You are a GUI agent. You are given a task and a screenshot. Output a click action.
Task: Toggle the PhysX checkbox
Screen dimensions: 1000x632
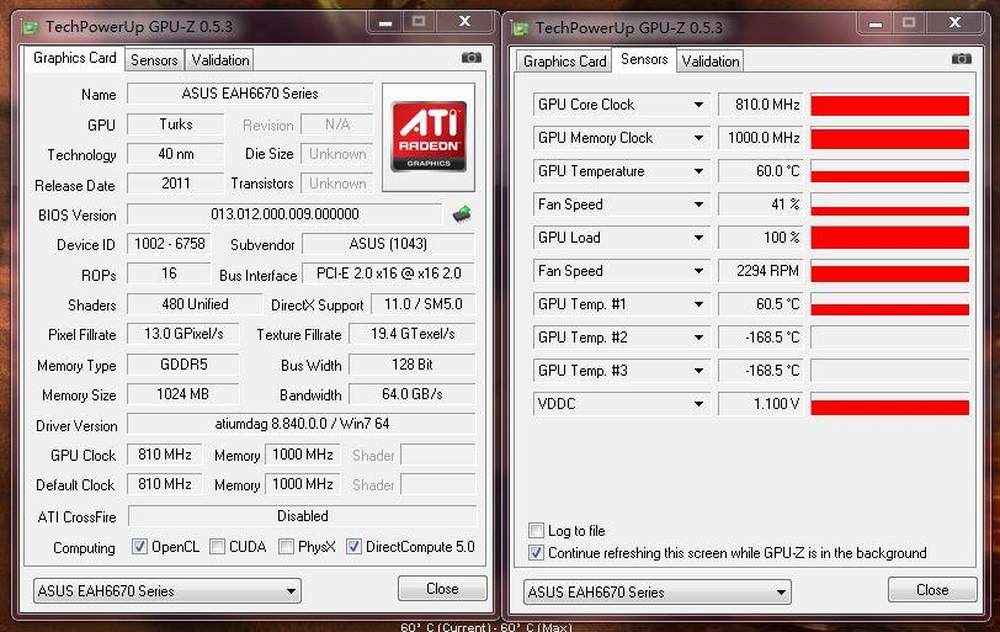pyautogui.click(x=286, y=547)
